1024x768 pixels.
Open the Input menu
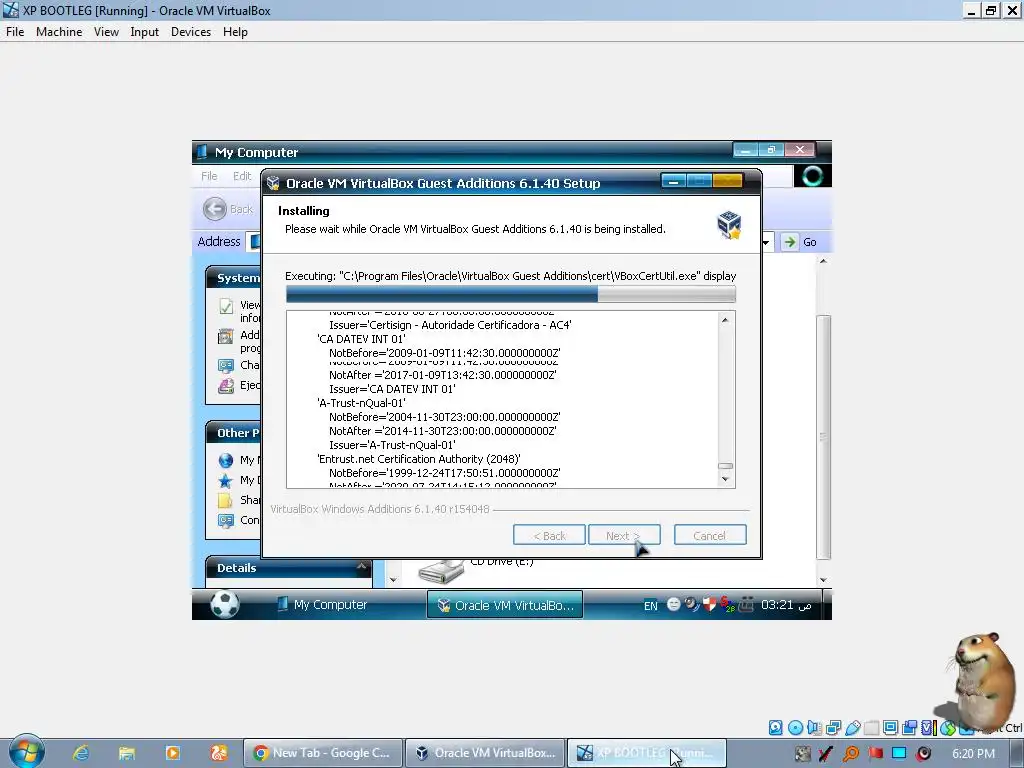144,32
